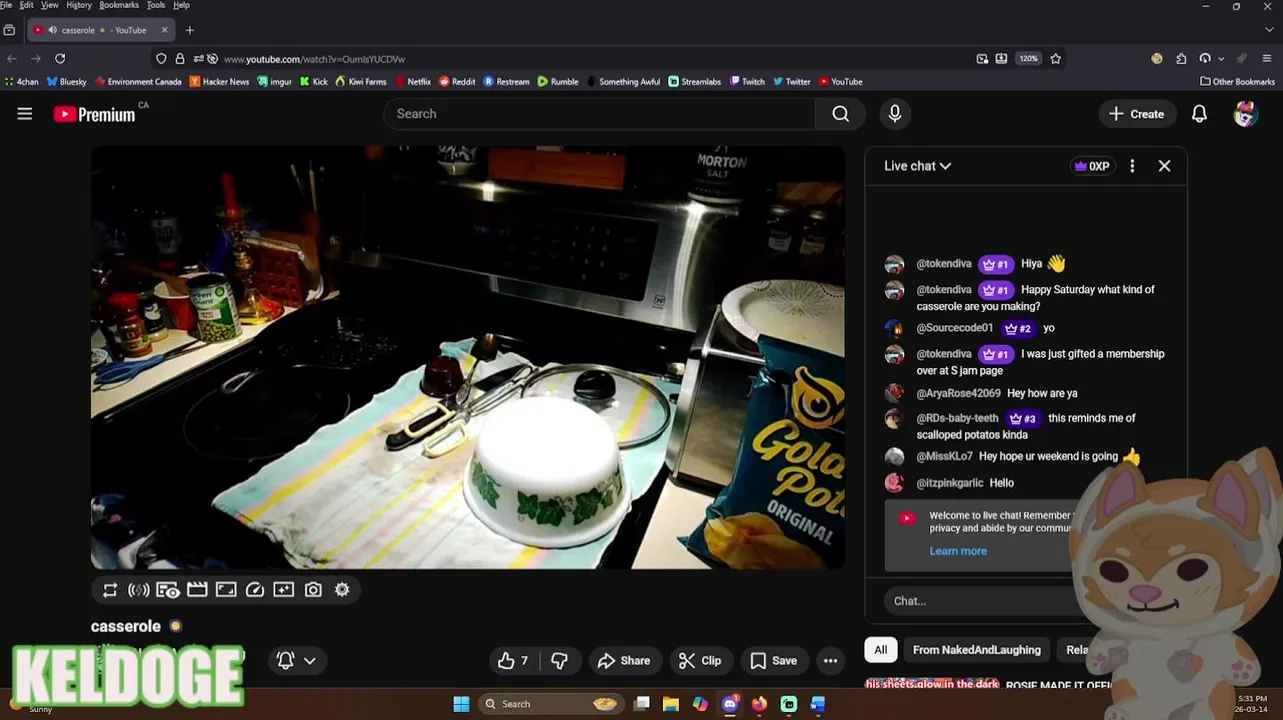The width and height of the screenshot is (1283, 720).
Task: Open Discord from the taskbar
Action: tap(730, 704)
